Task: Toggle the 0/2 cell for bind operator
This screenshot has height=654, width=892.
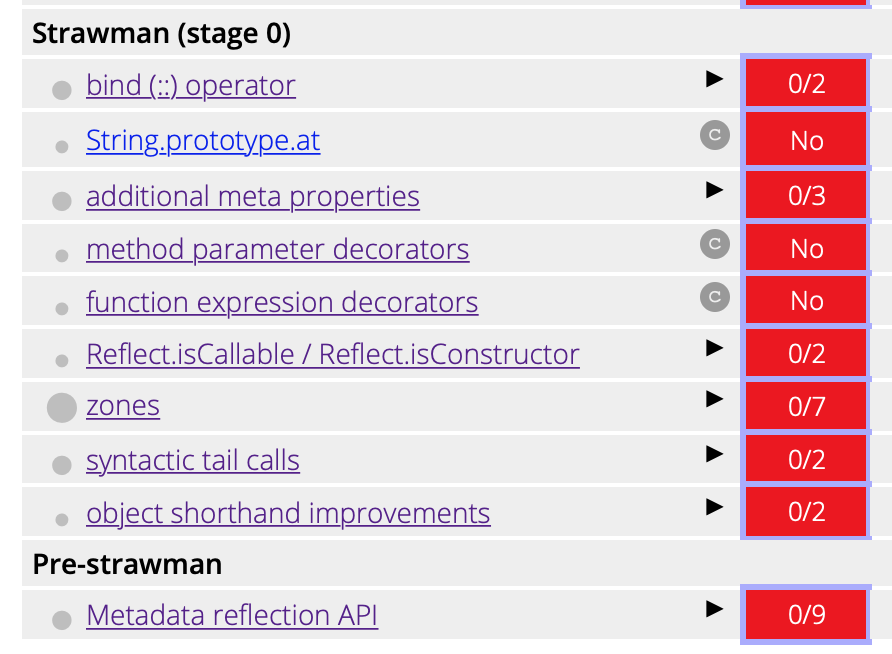Action: coord(806,83)
